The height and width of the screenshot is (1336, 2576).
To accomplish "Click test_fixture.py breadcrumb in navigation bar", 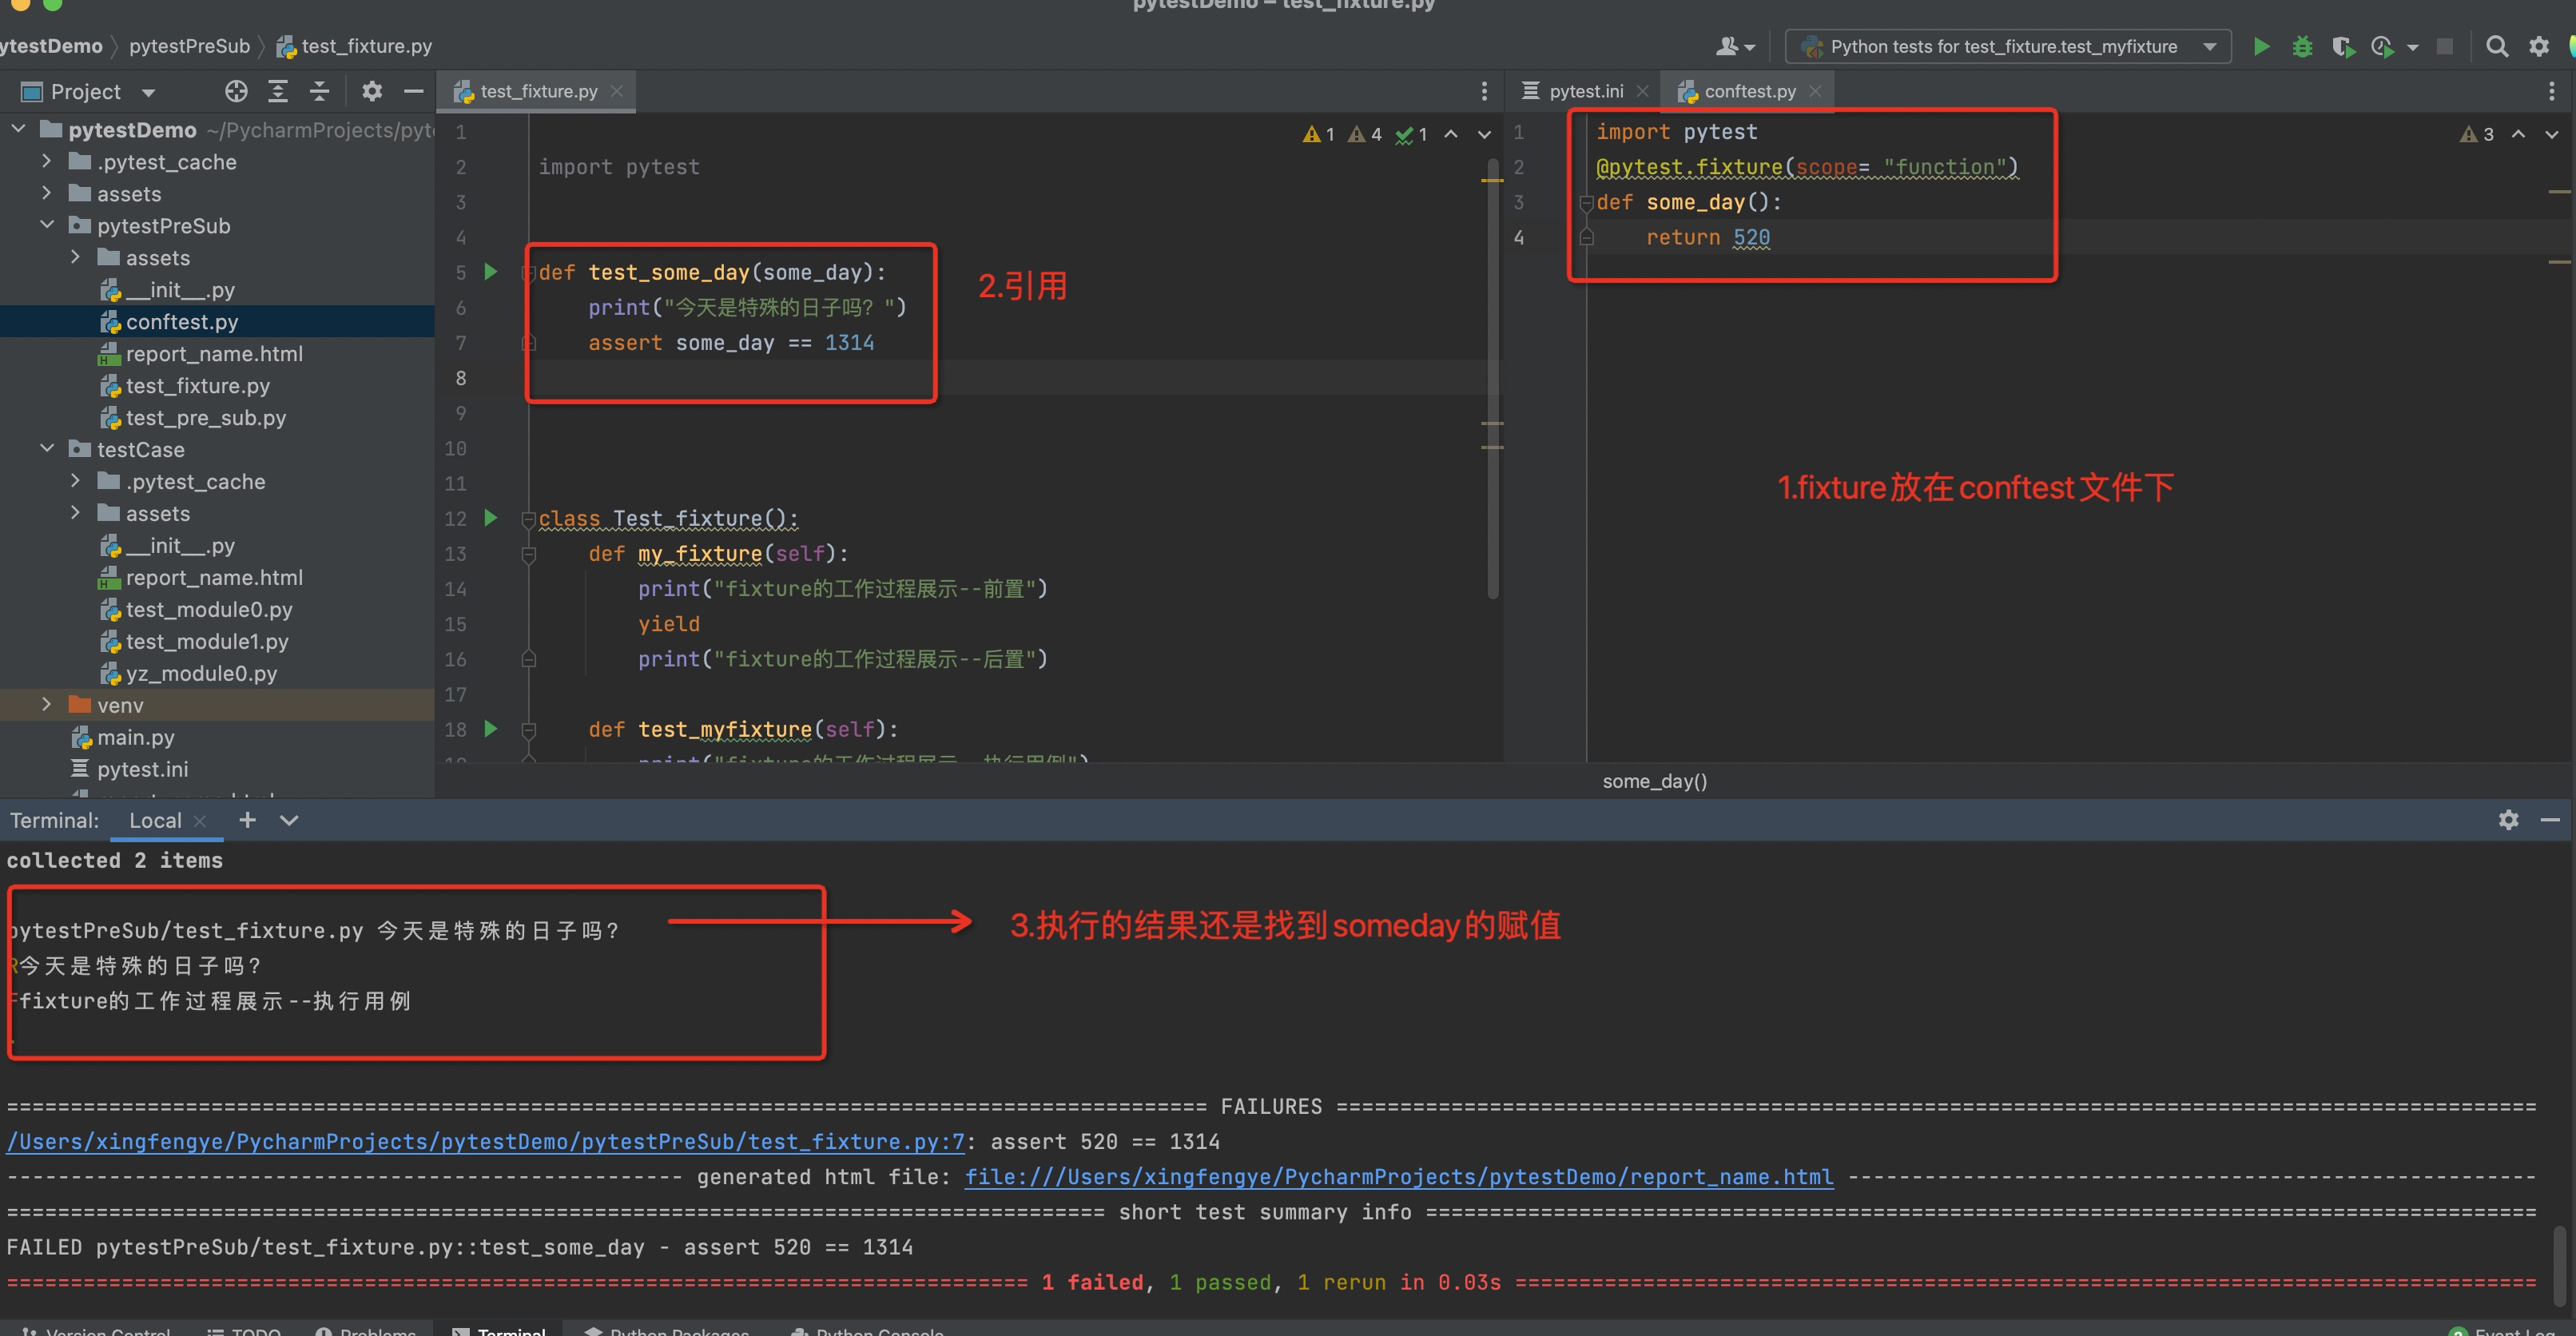I will point(354,46).
